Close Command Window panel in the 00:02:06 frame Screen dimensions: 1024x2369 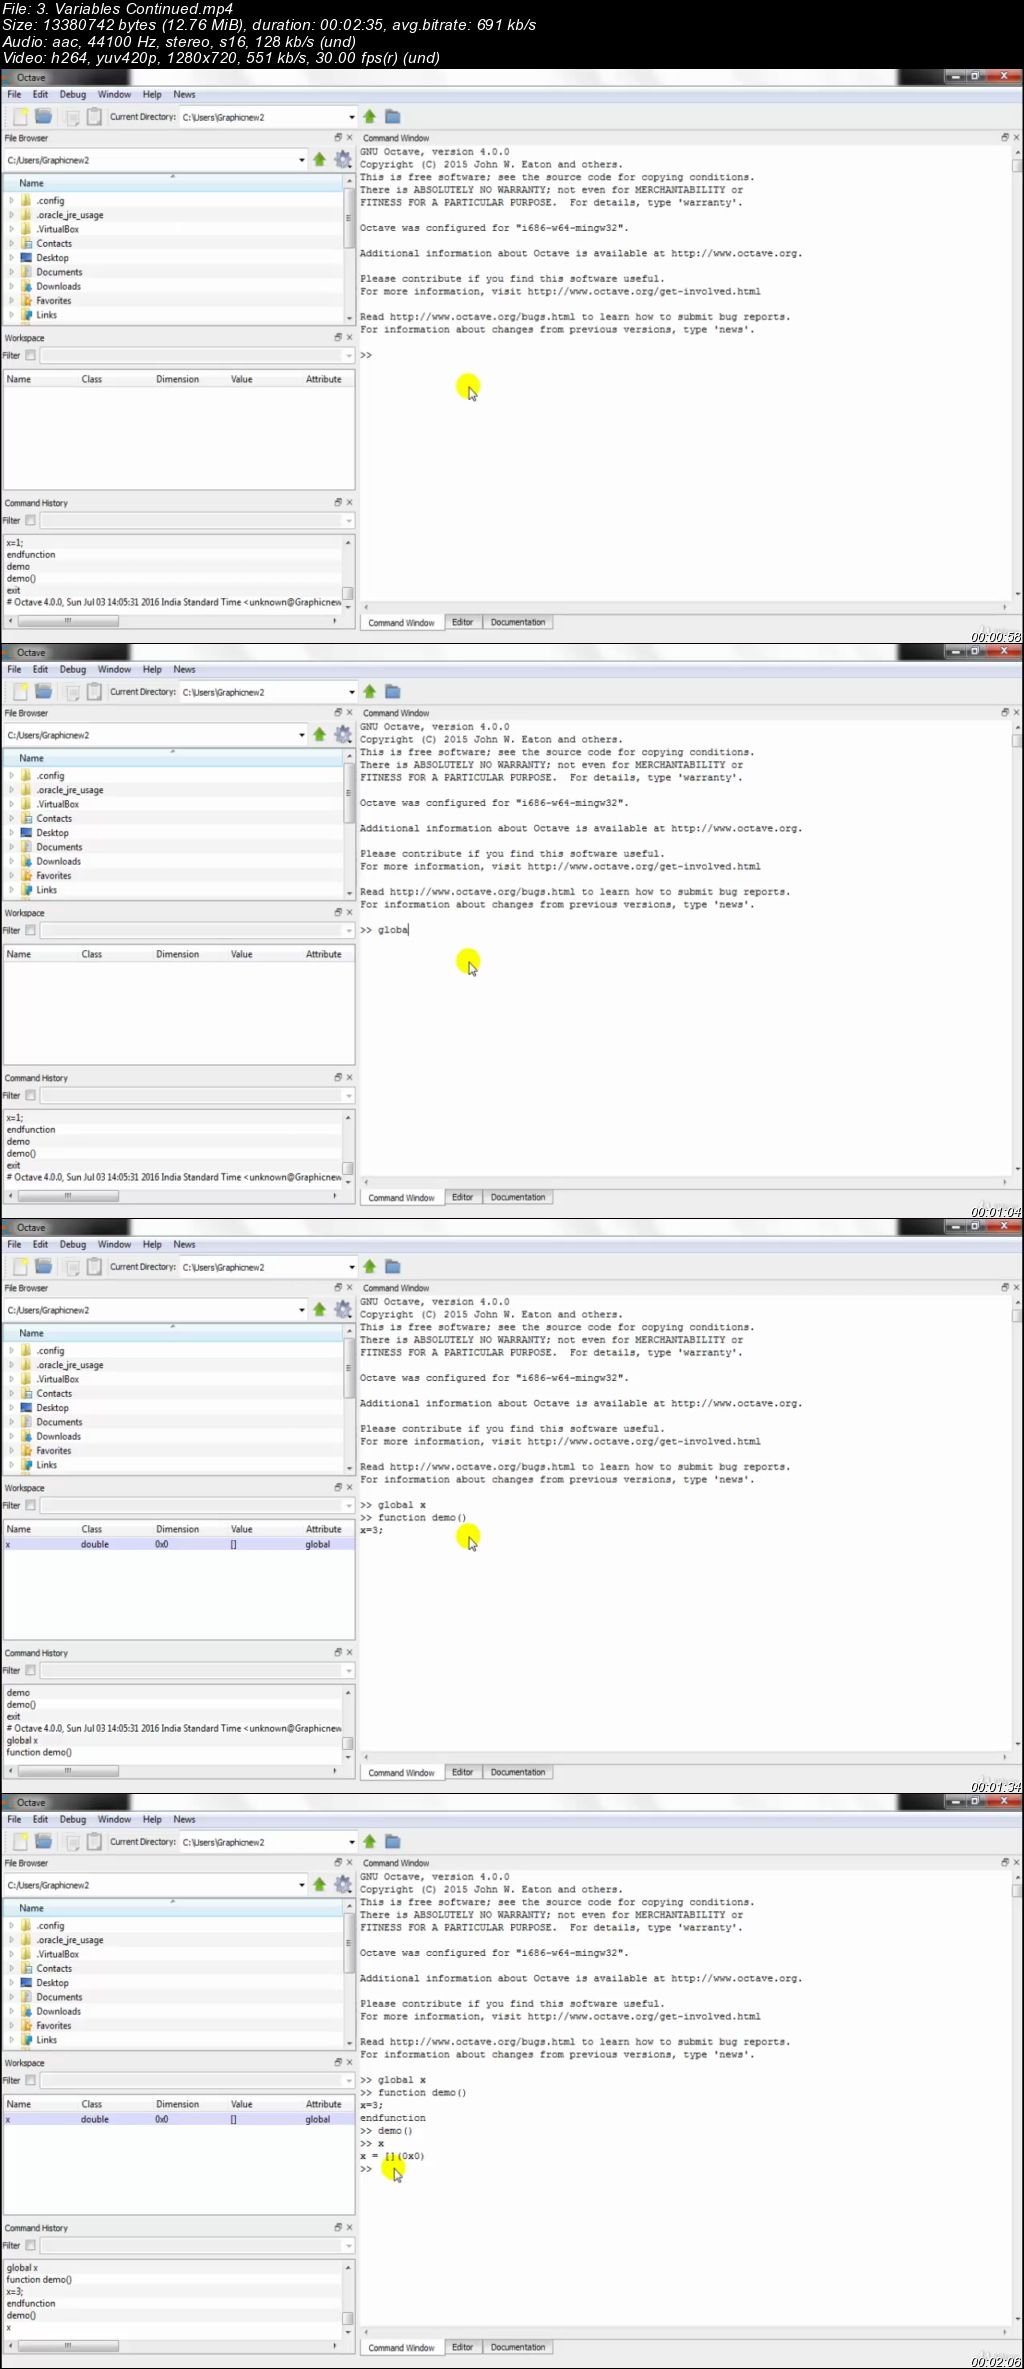[1016, 1862]
